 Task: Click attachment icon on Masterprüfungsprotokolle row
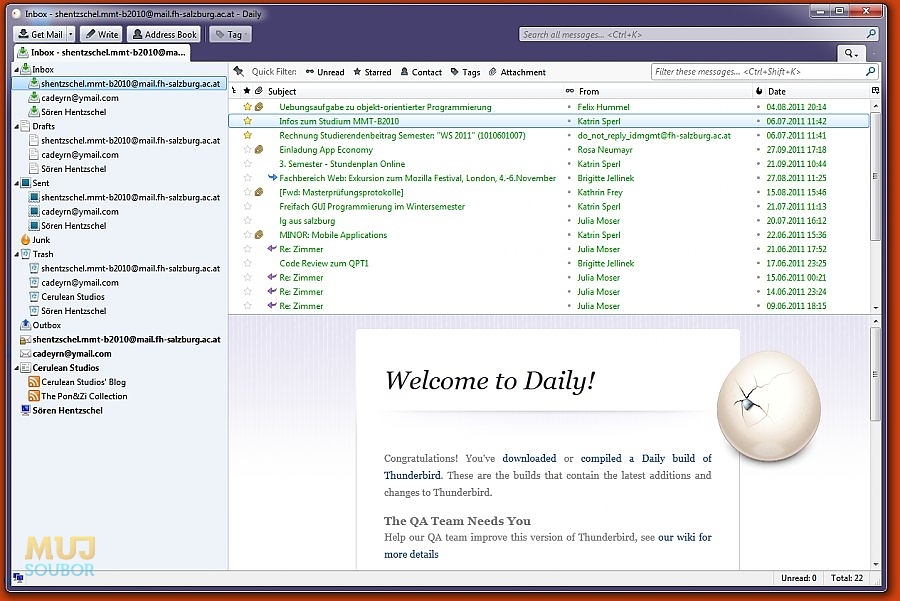[259, 192]
